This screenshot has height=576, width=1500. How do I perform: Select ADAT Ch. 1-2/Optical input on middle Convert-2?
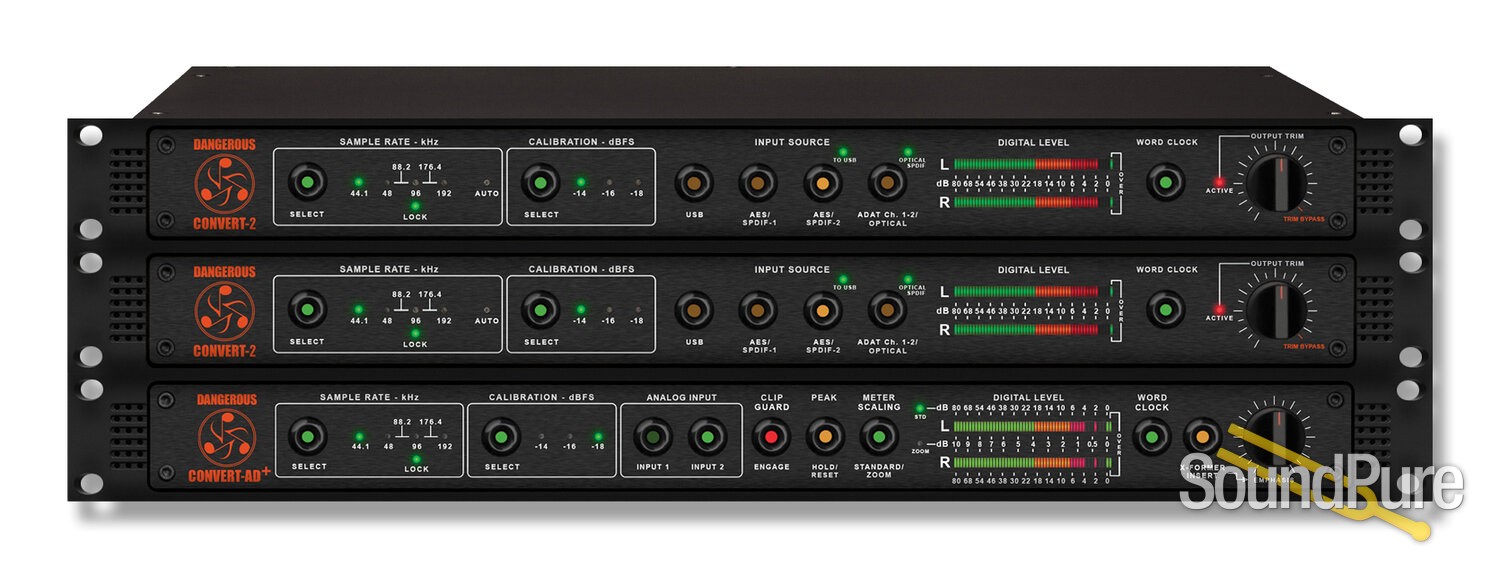[886, 310]
